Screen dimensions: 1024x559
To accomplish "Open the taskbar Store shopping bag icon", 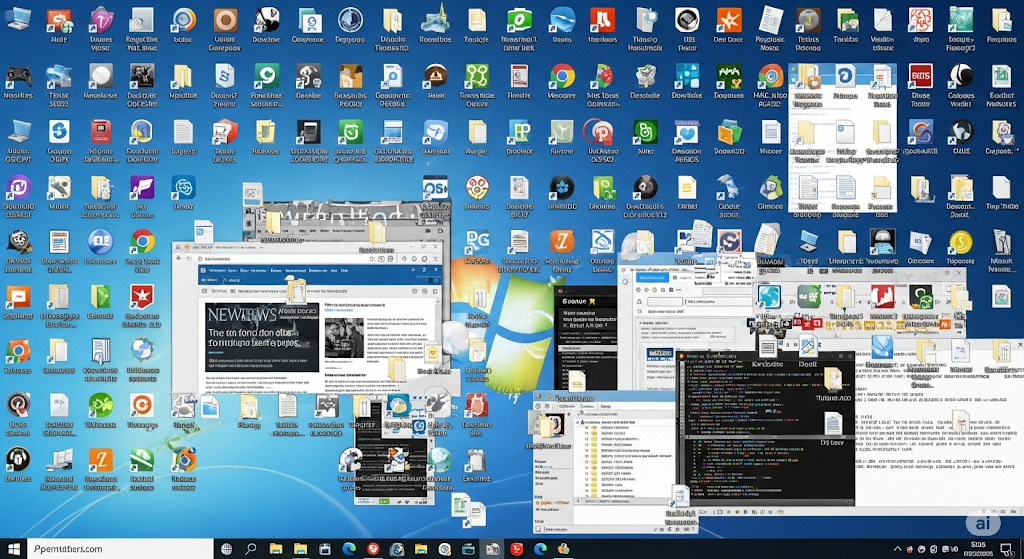I will (325, 549).
